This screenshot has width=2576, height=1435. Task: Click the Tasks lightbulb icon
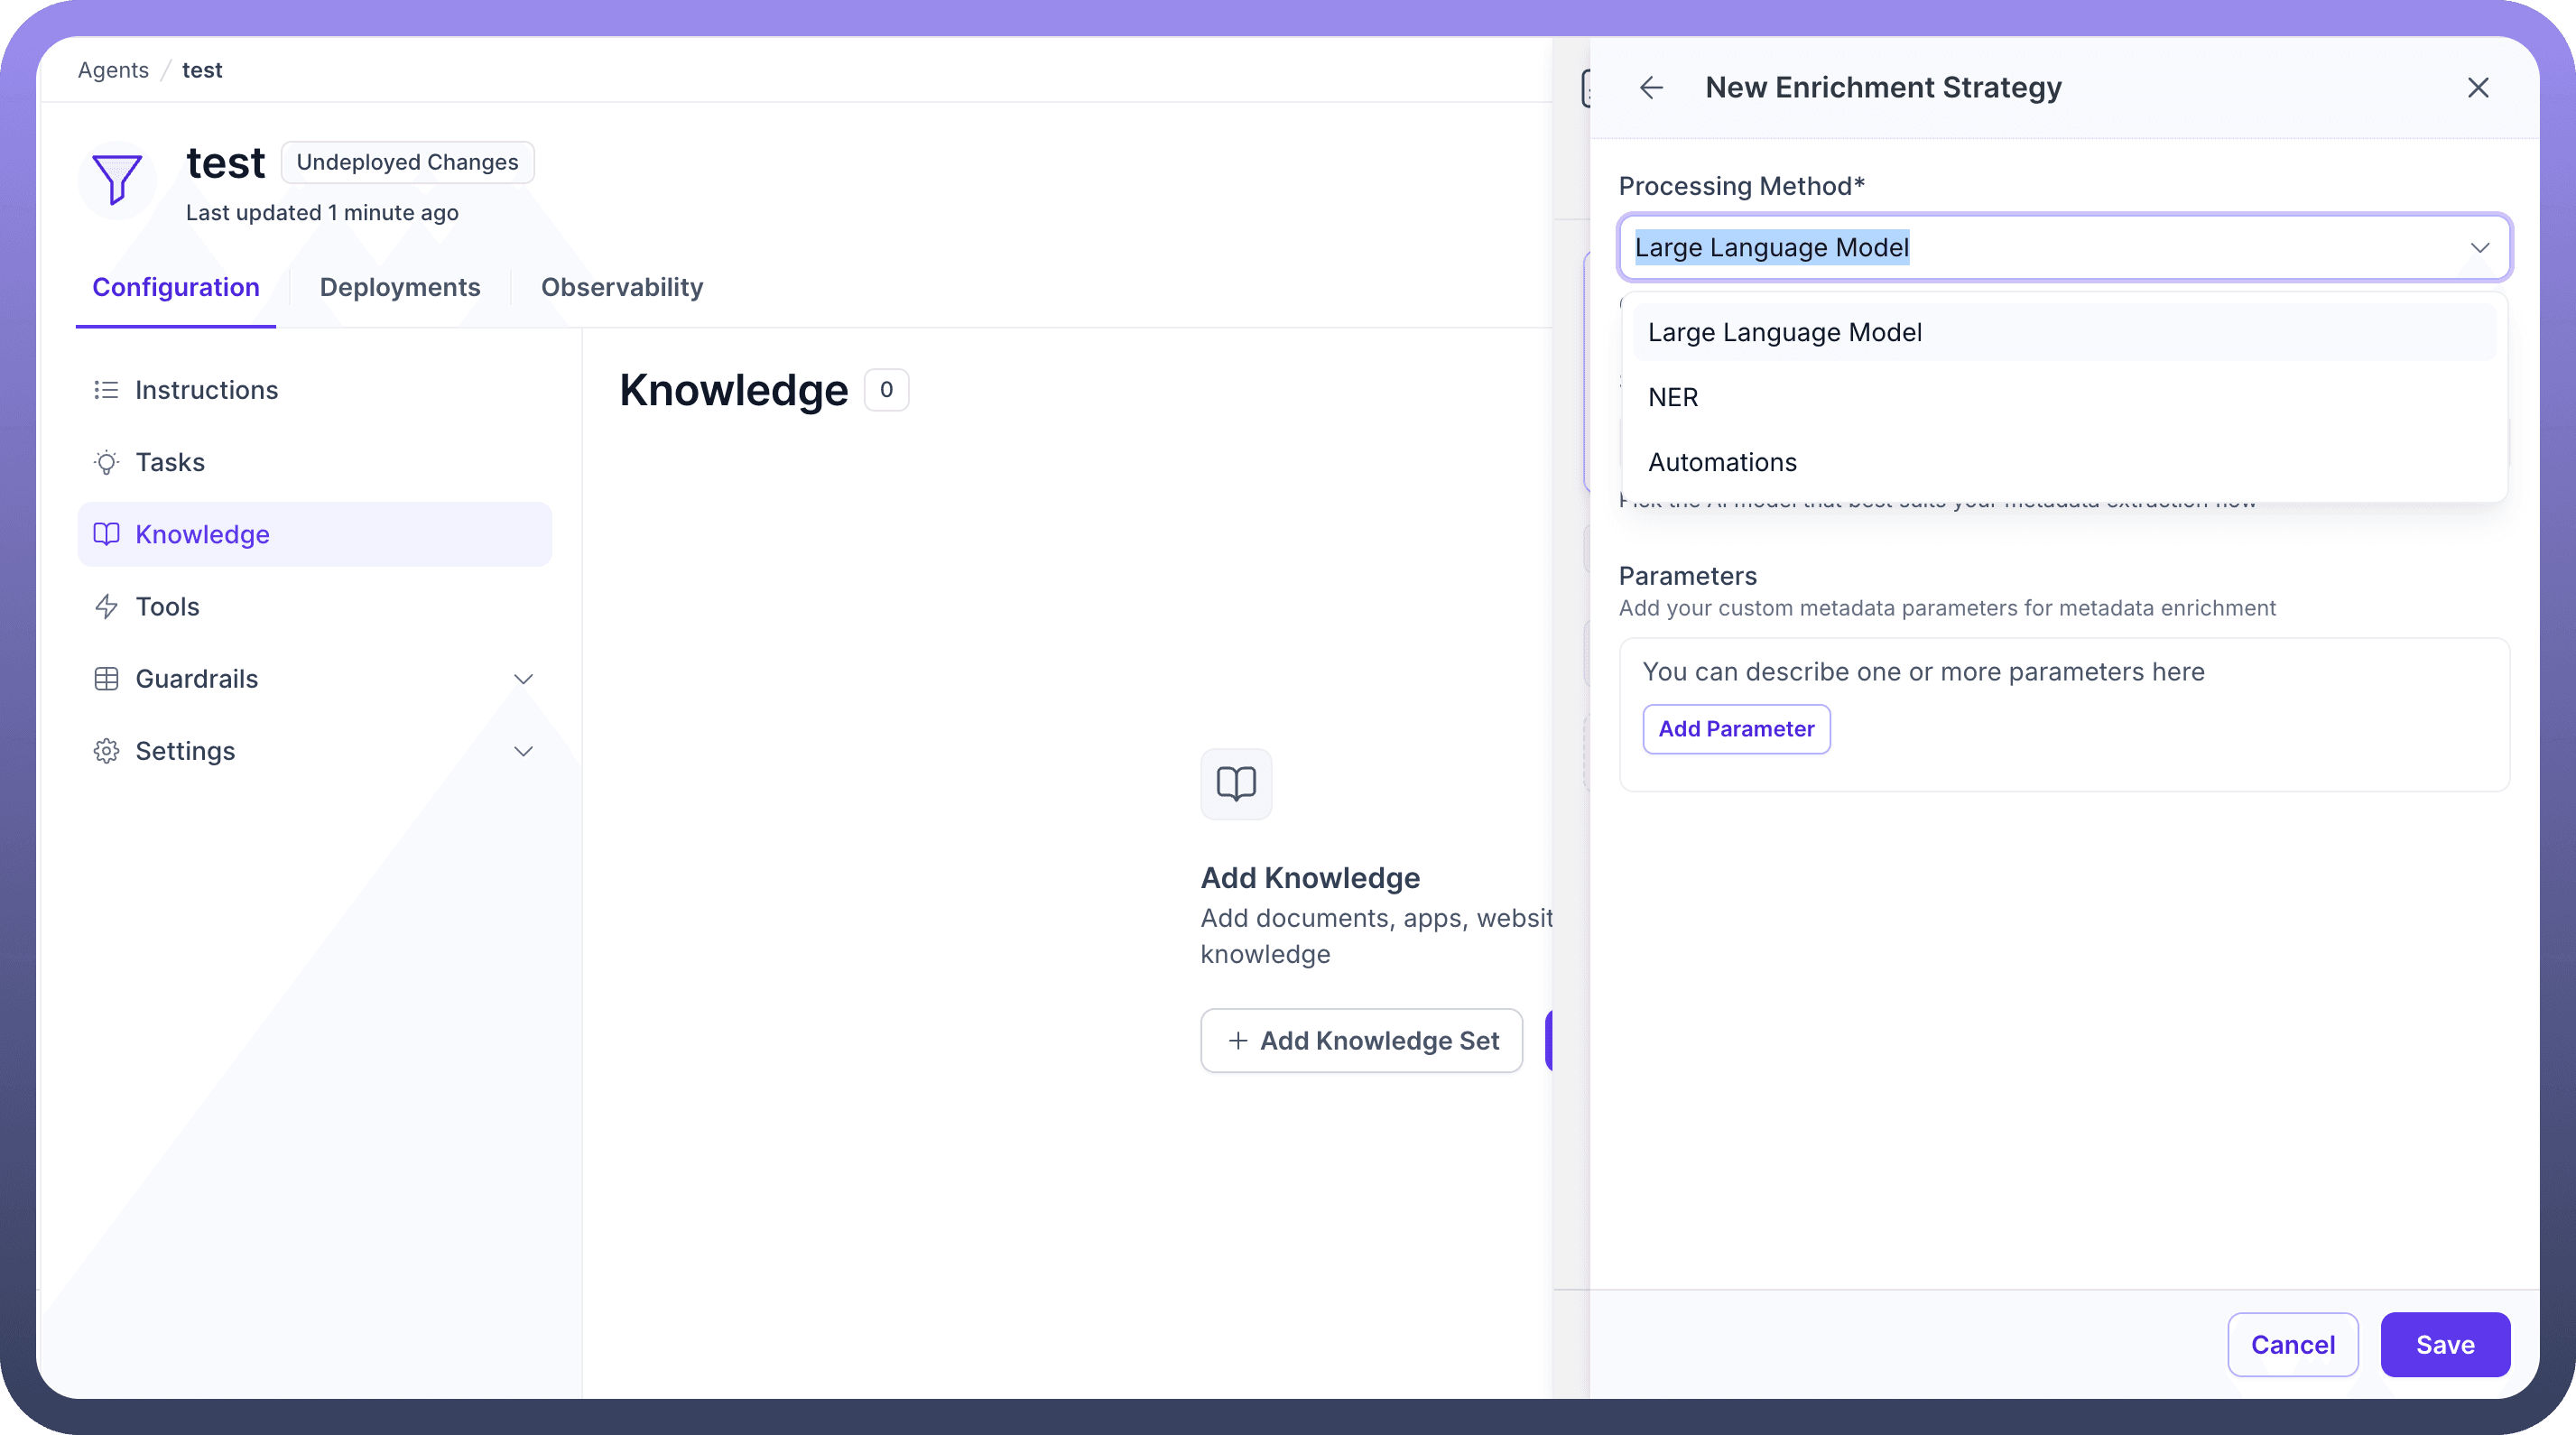click(x=106, y=462)
